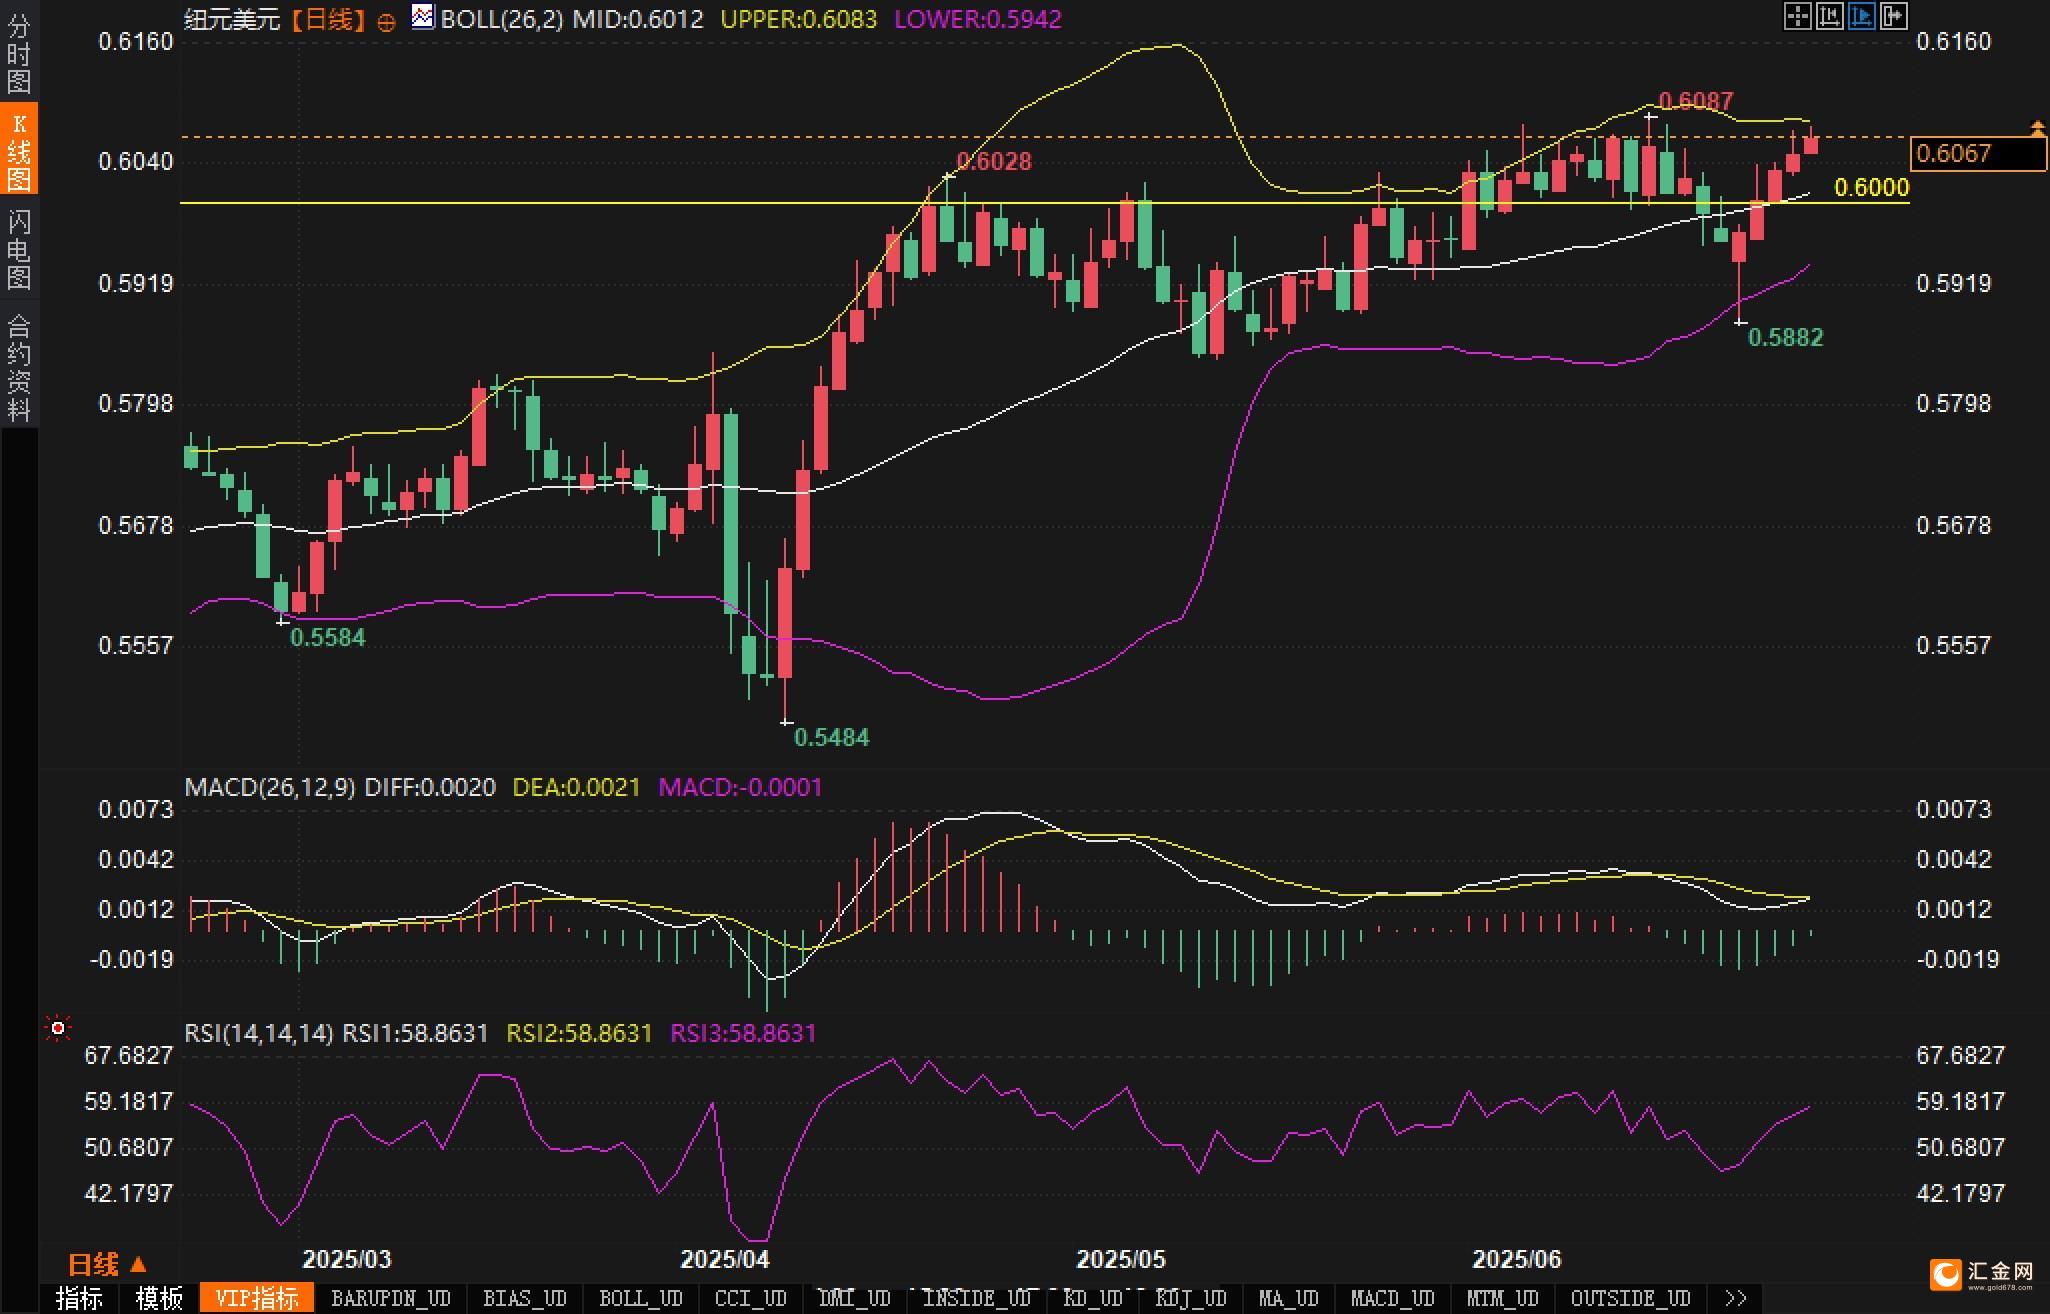The image size is (2050, 1314).
Task: Select DMI_UD indicator
Action: 855,1298
